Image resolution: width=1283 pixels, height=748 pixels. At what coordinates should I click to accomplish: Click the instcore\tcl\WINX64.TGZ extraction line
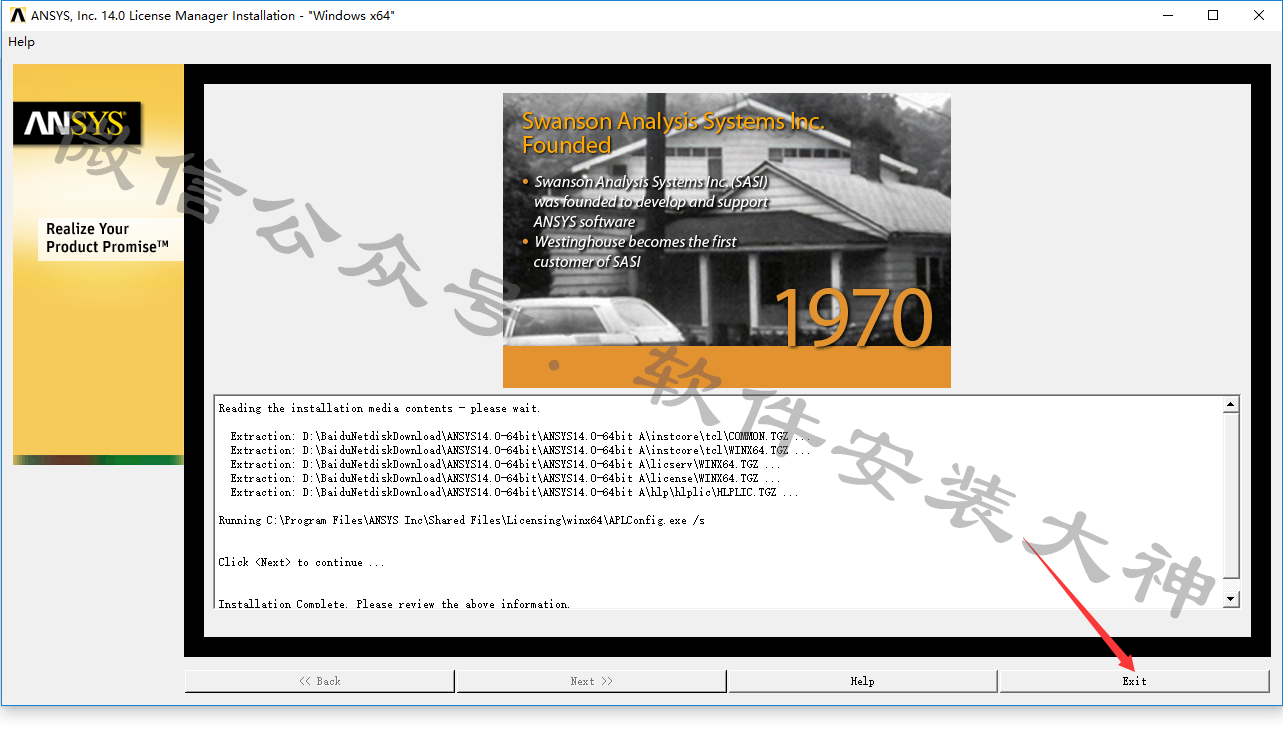(520, 450)
